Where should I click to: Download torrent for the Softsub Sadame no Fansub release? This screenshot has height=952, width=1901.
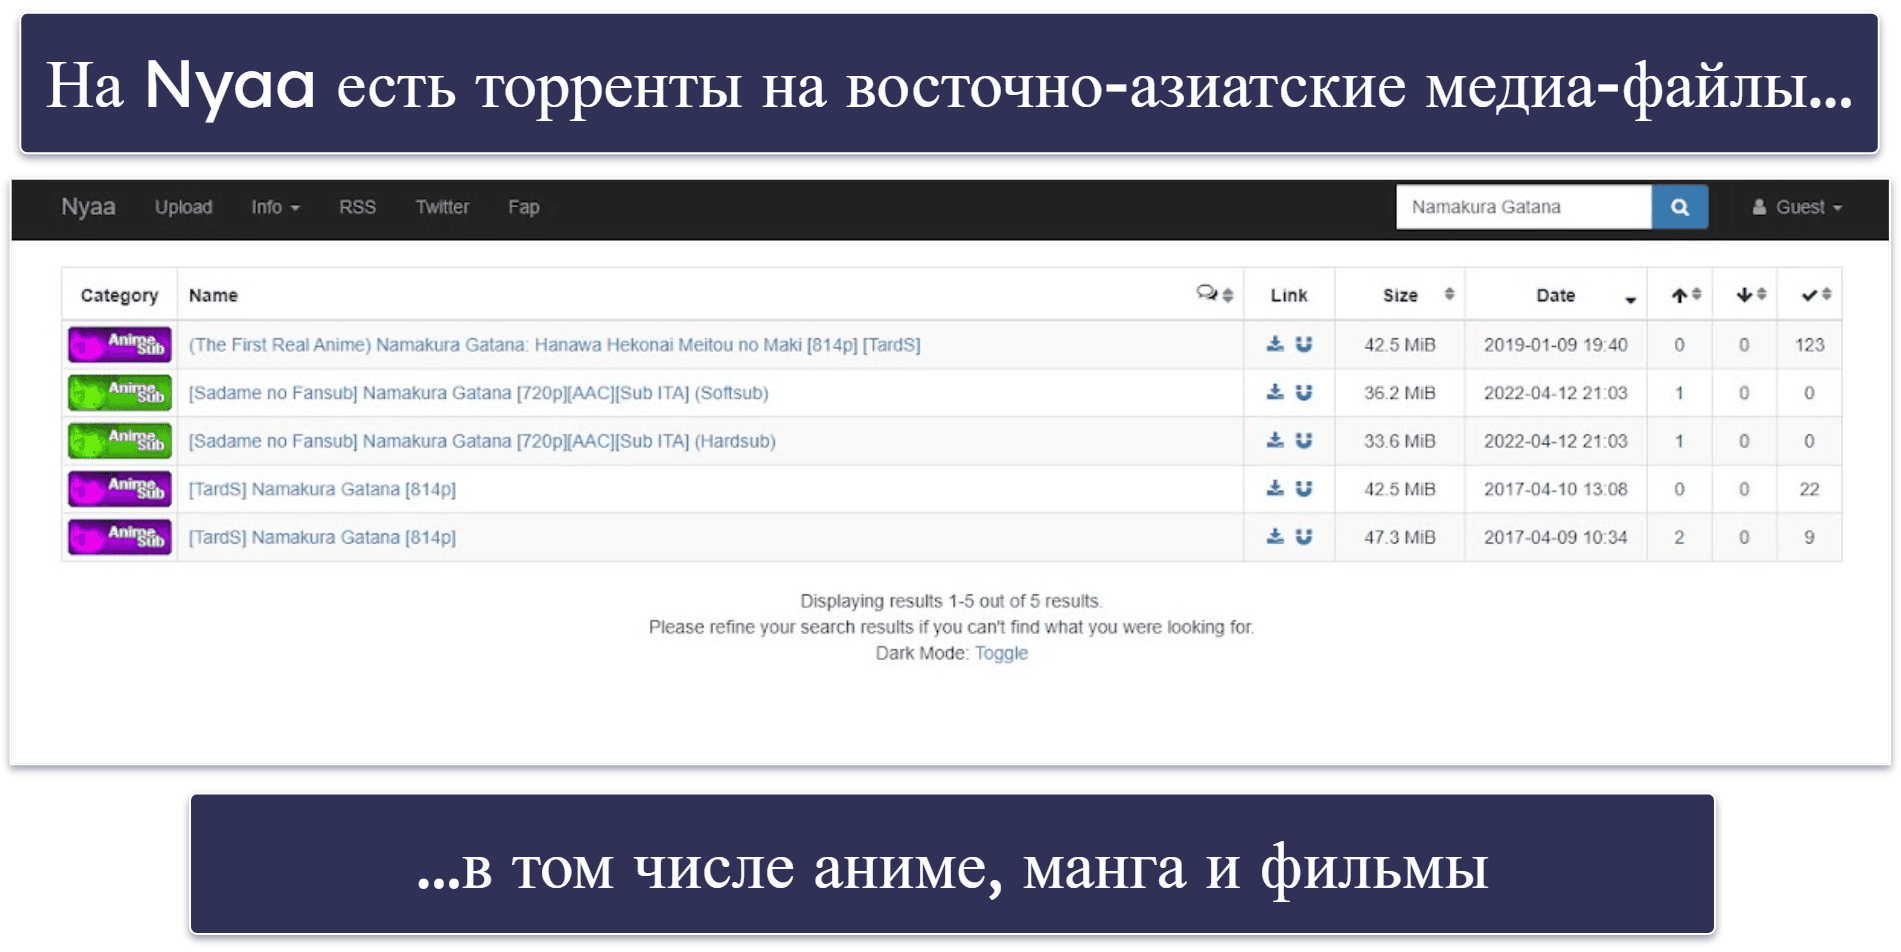click(1275, 393)
